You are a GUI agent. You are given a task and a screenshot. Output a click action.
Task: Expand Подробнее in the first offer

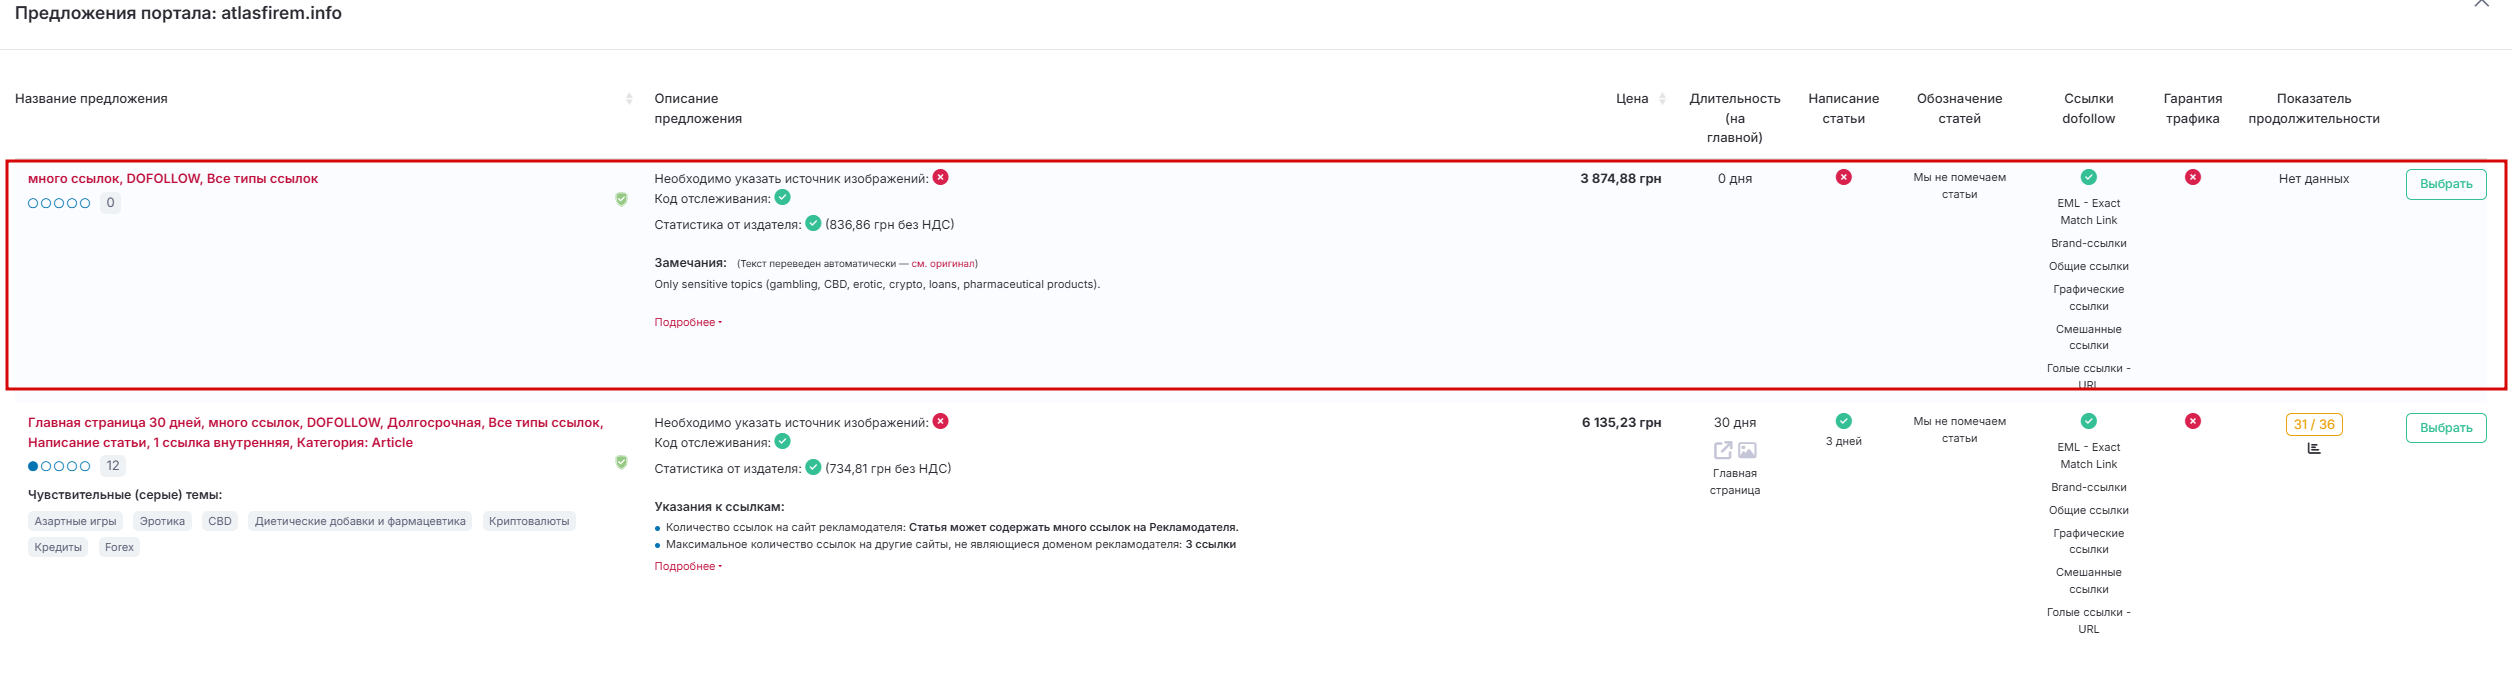(687, 322)
